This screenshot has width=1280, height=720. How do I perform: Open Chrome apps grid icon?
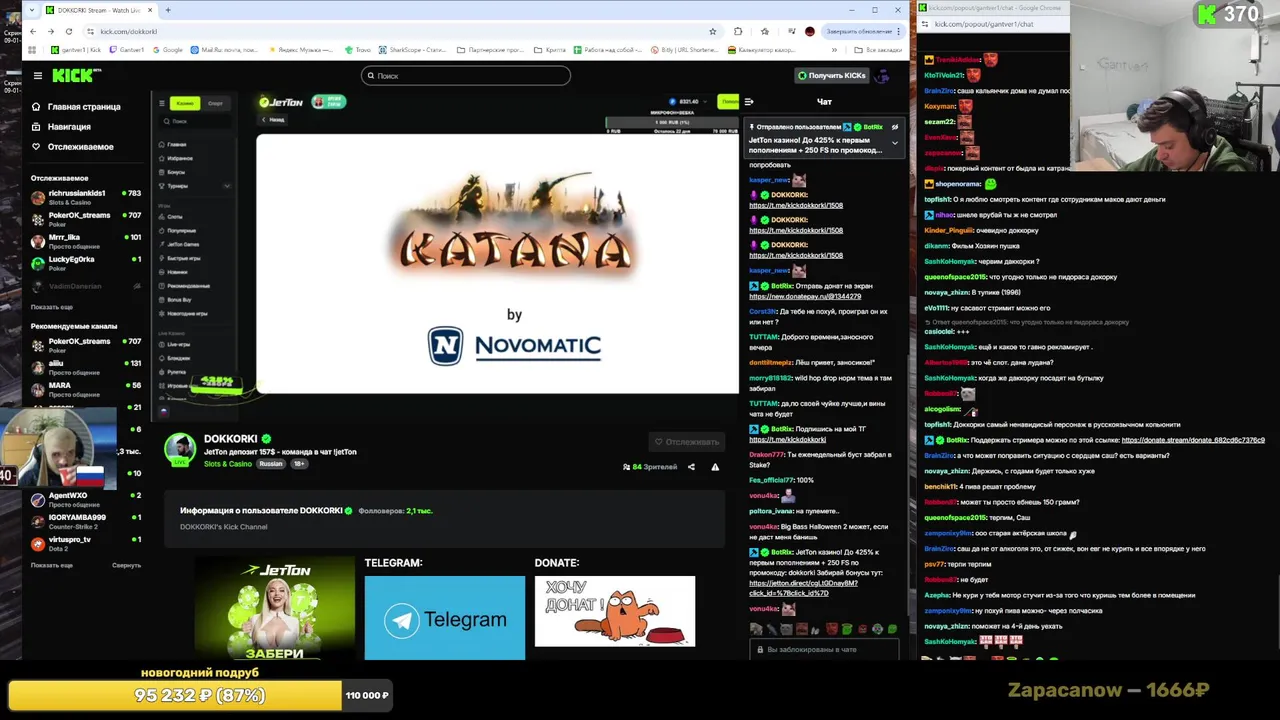tap(32, 49)
